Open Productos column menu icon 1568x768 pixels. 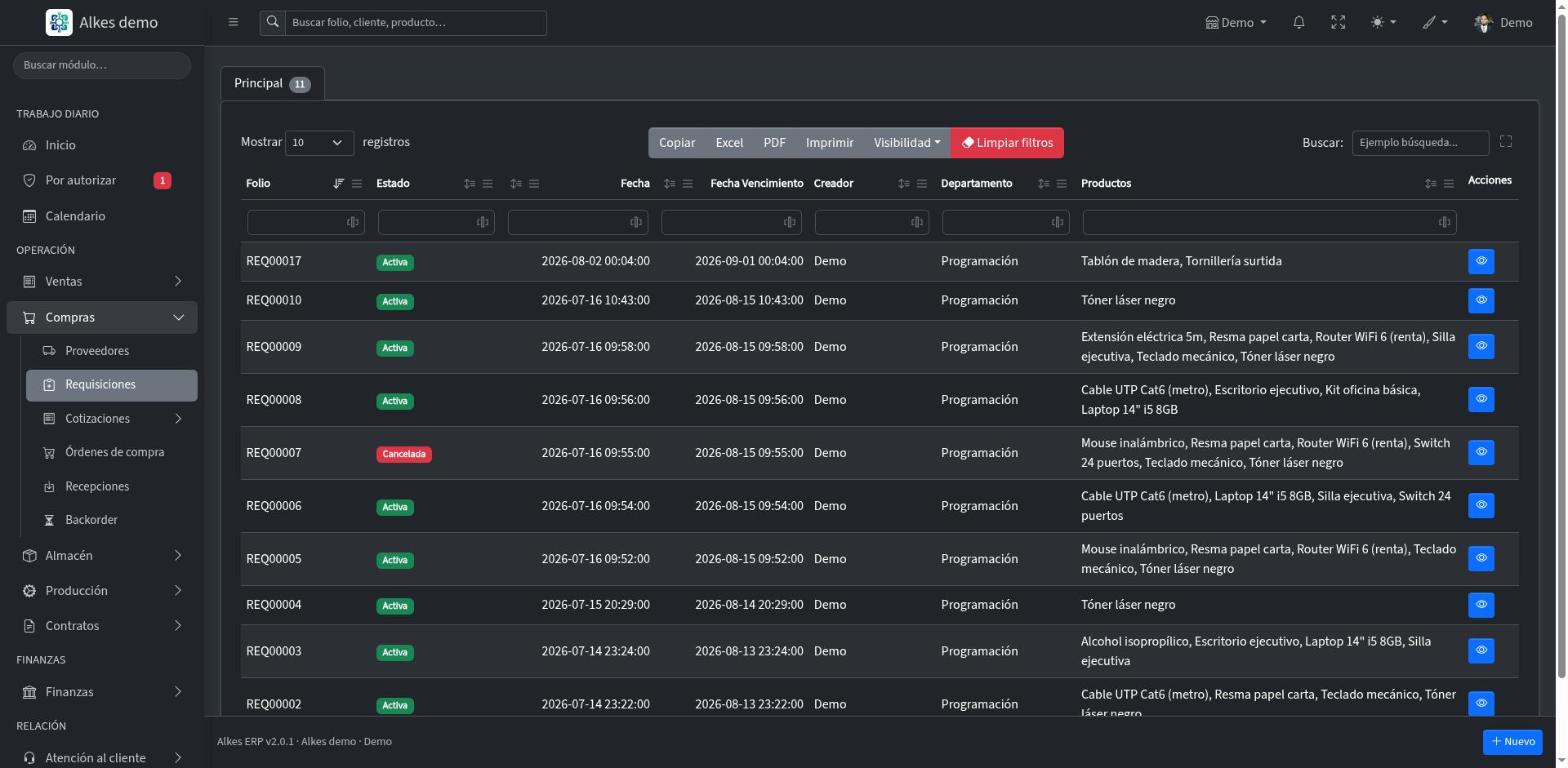click(x=1449, y=184)
